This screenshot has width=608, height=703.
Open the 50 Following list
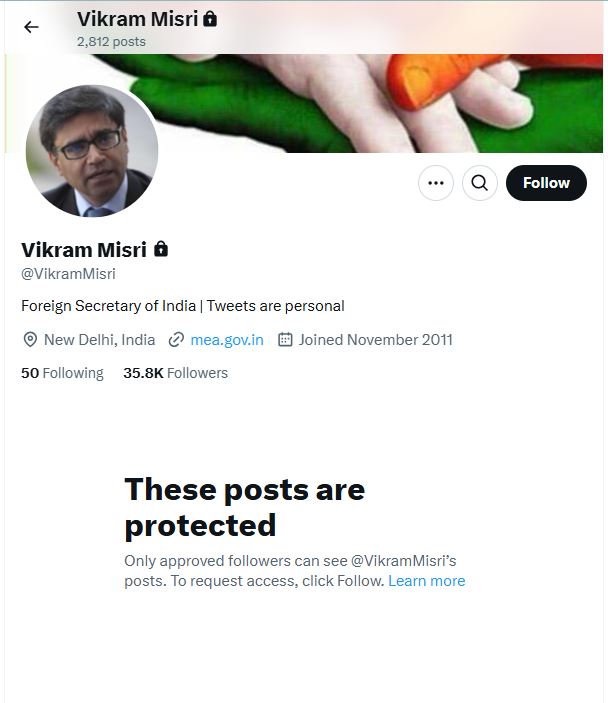[x=62, y=373]
